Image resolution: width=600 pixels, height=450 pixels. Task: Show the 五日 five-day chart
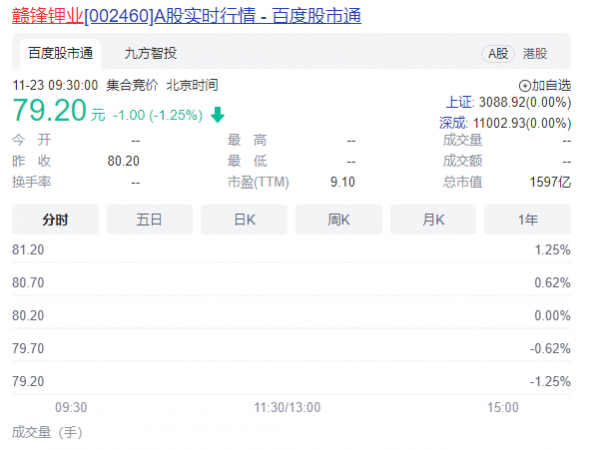pyautogui.click(x=149, y=219)
